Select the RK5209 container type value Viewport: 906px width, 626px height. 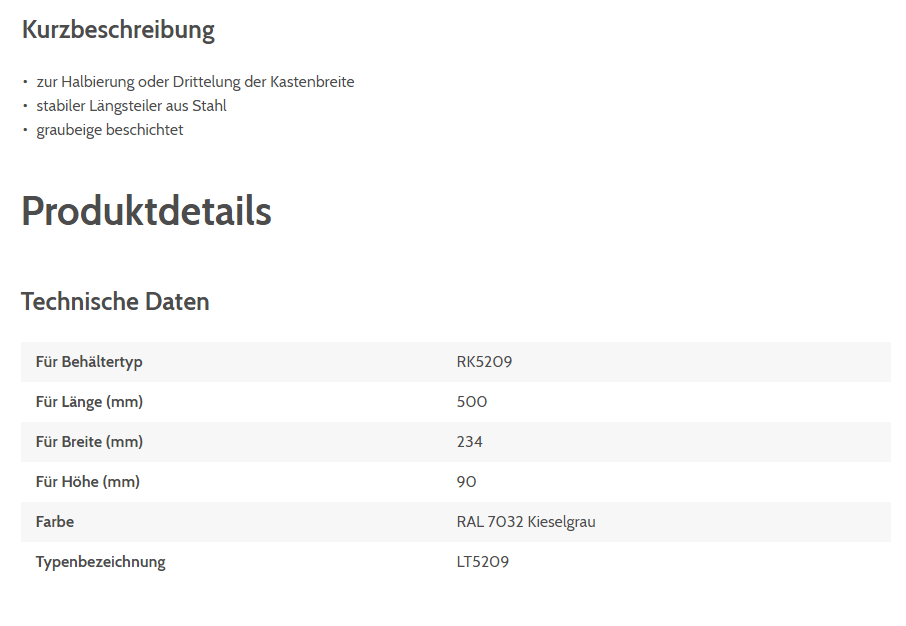click(x=484, y=362)
